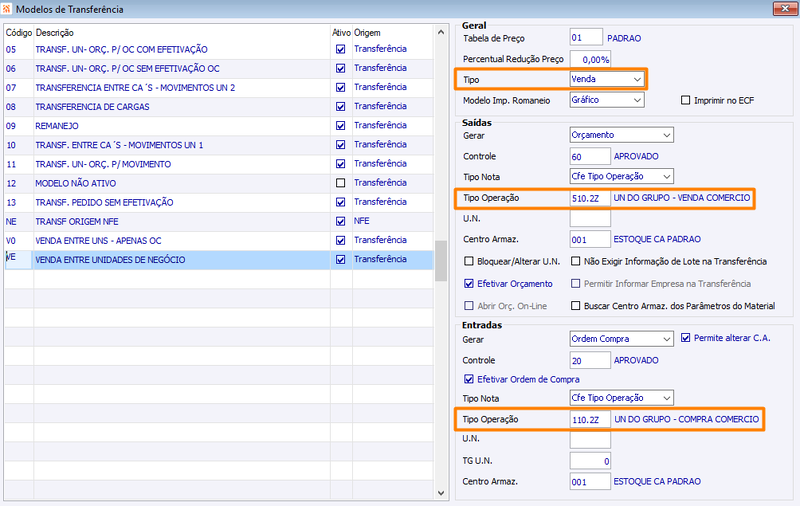The image size is (800, 506).
Task: Click Entradas Controle field with 20
Action: (590, 360)
